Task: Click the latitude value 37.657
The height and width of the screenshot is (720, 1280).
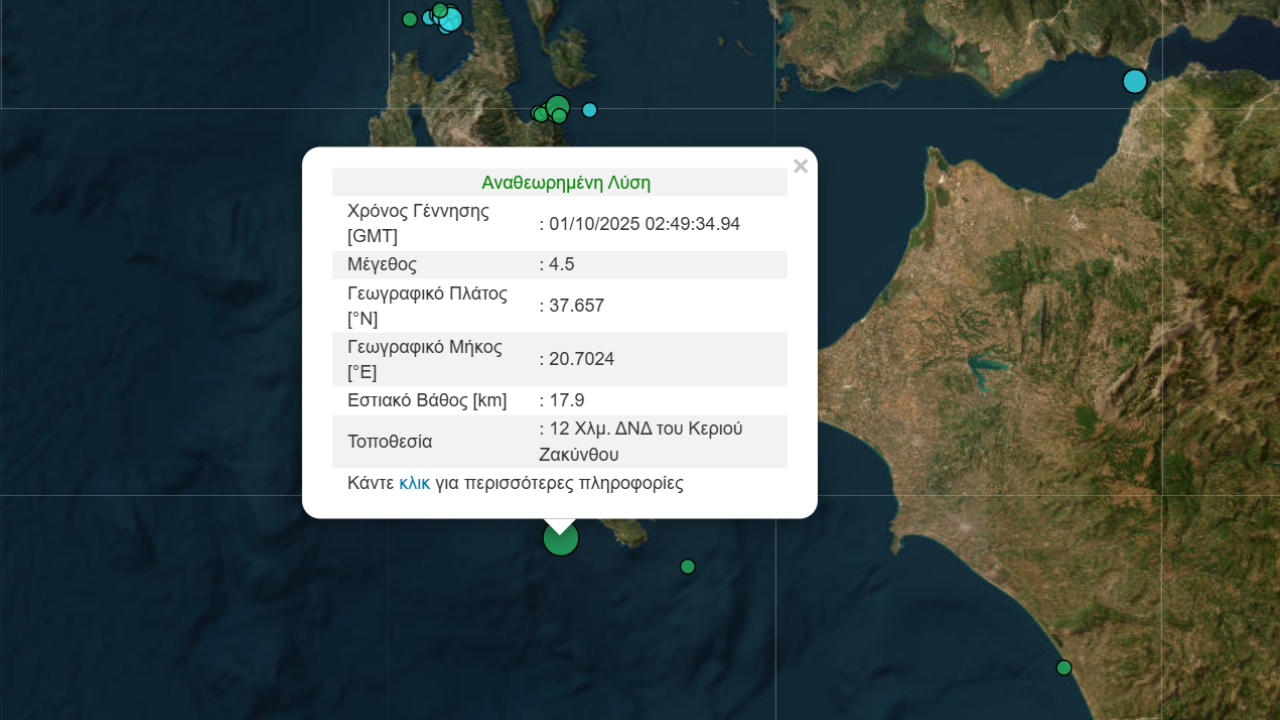Action: coord(575,306)
